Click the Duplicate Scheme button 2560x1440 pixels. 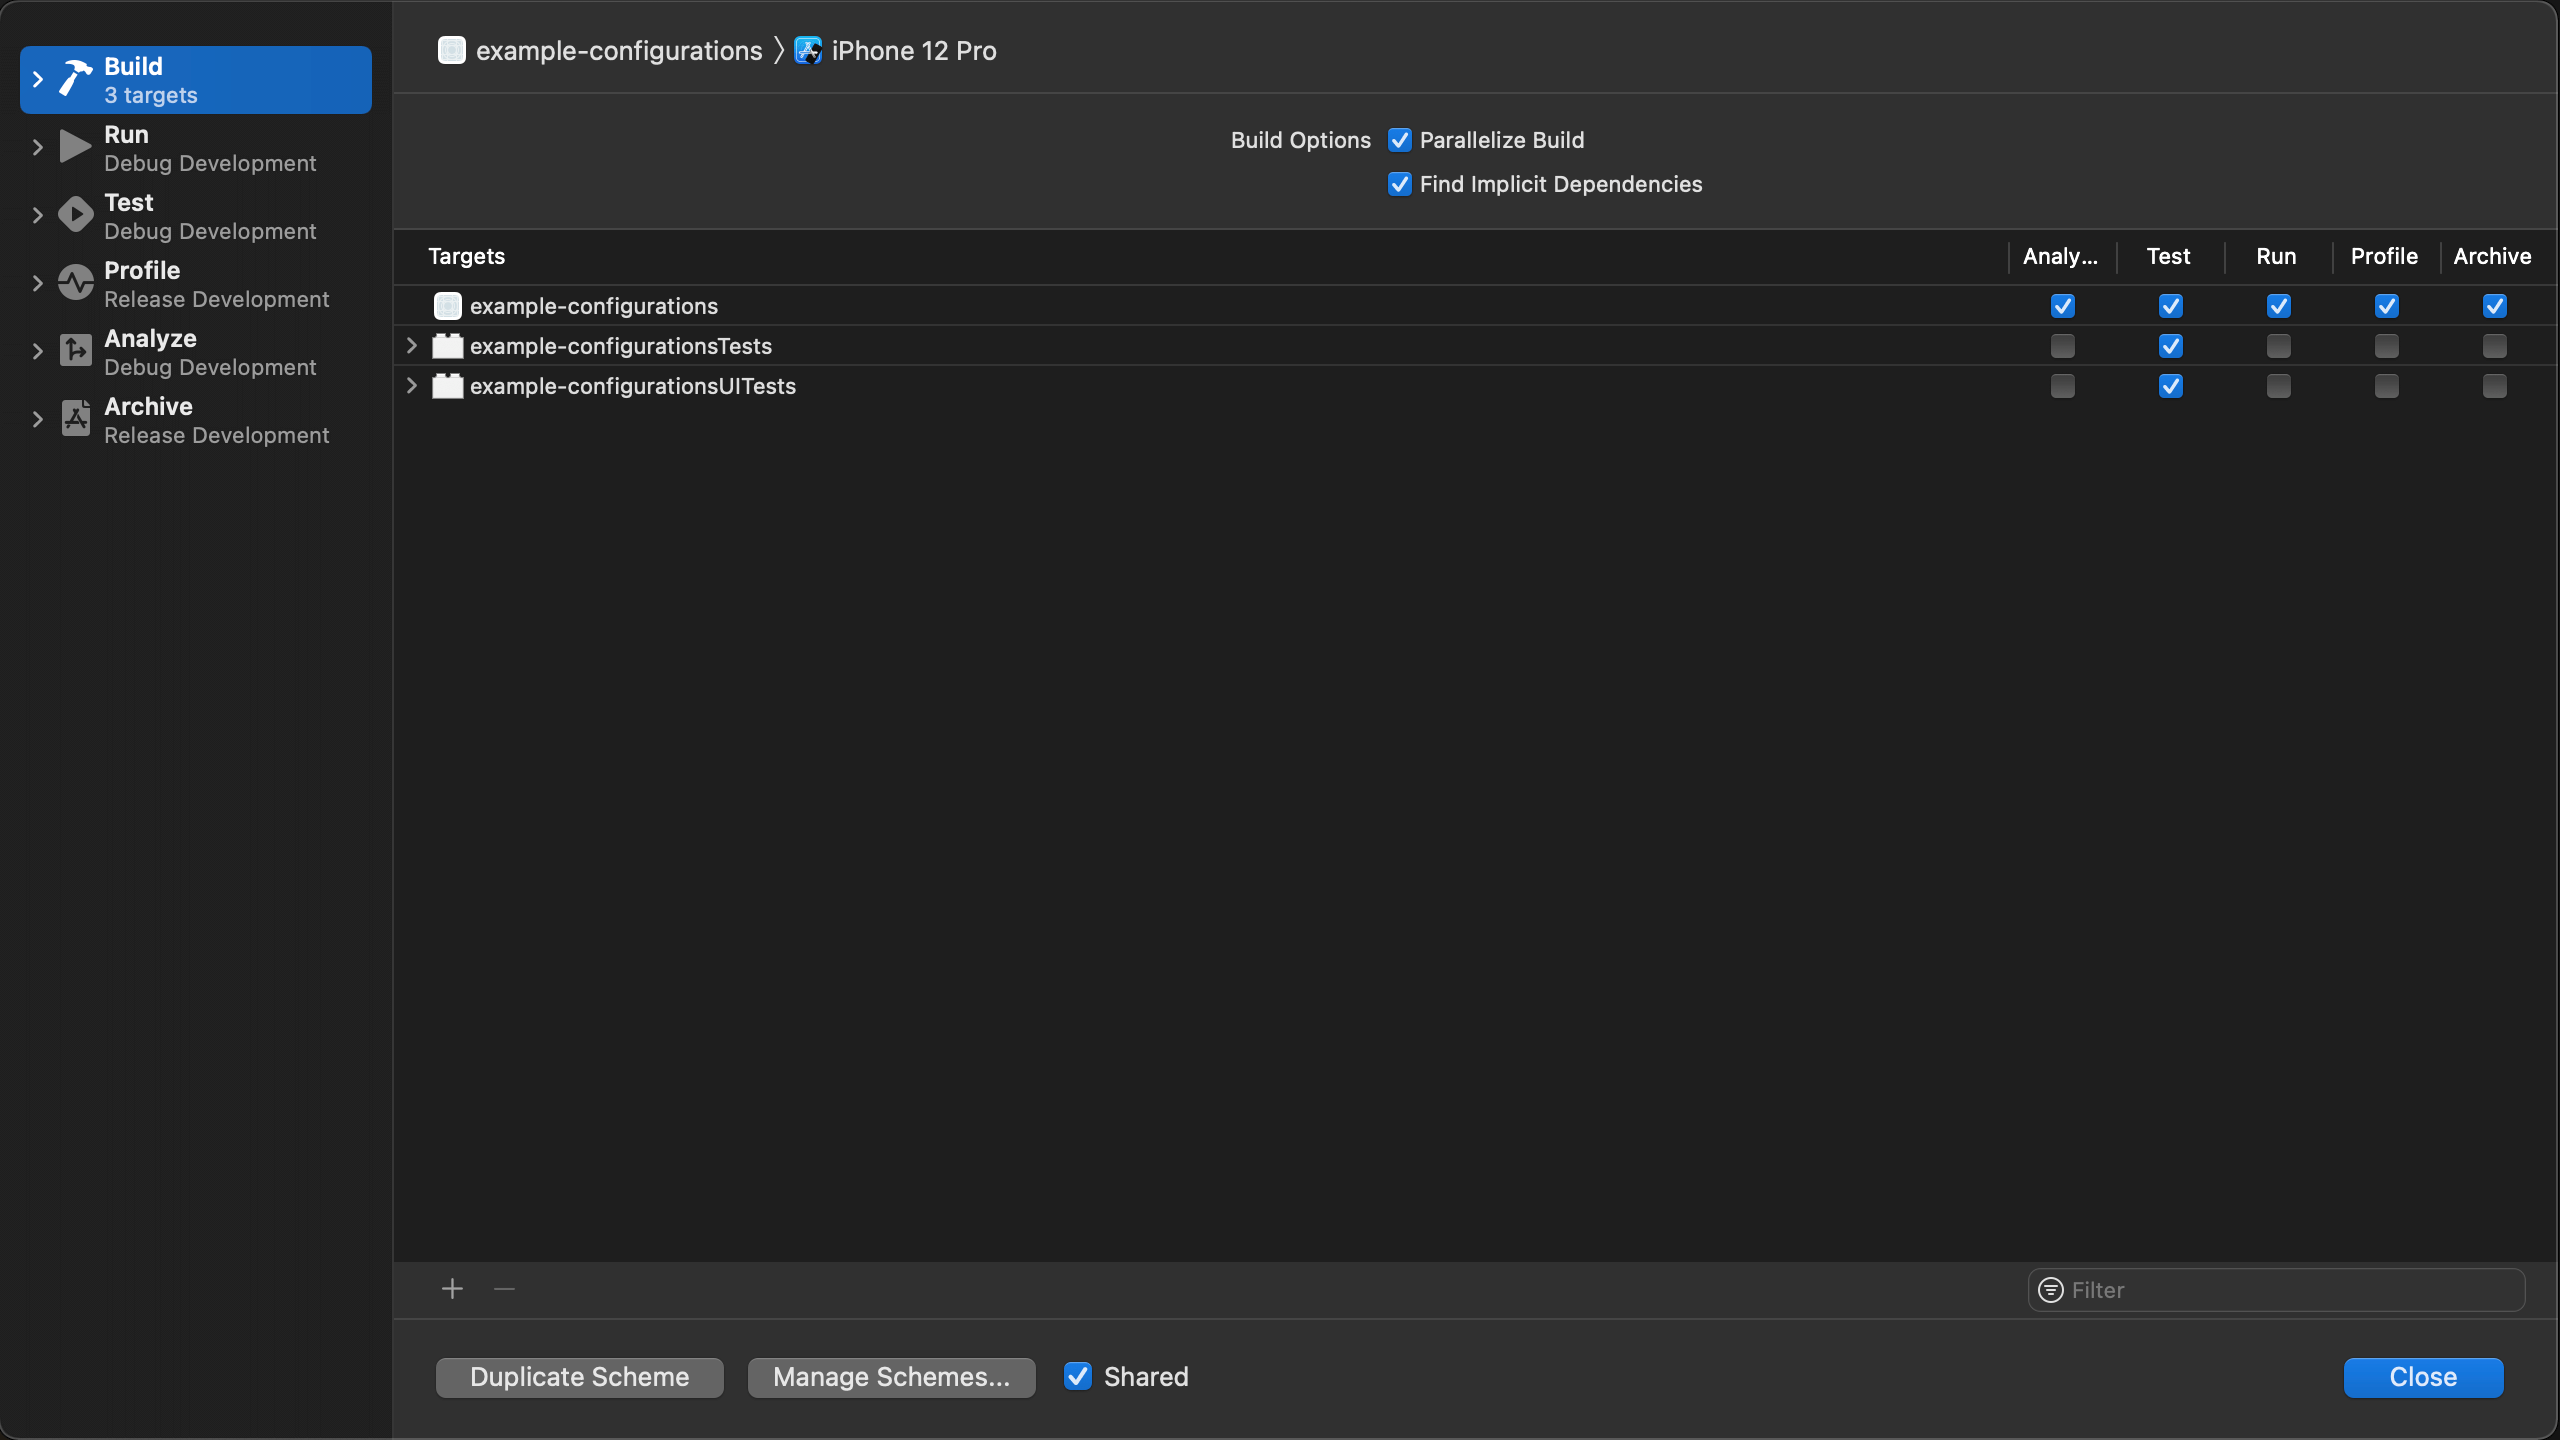580,1377
